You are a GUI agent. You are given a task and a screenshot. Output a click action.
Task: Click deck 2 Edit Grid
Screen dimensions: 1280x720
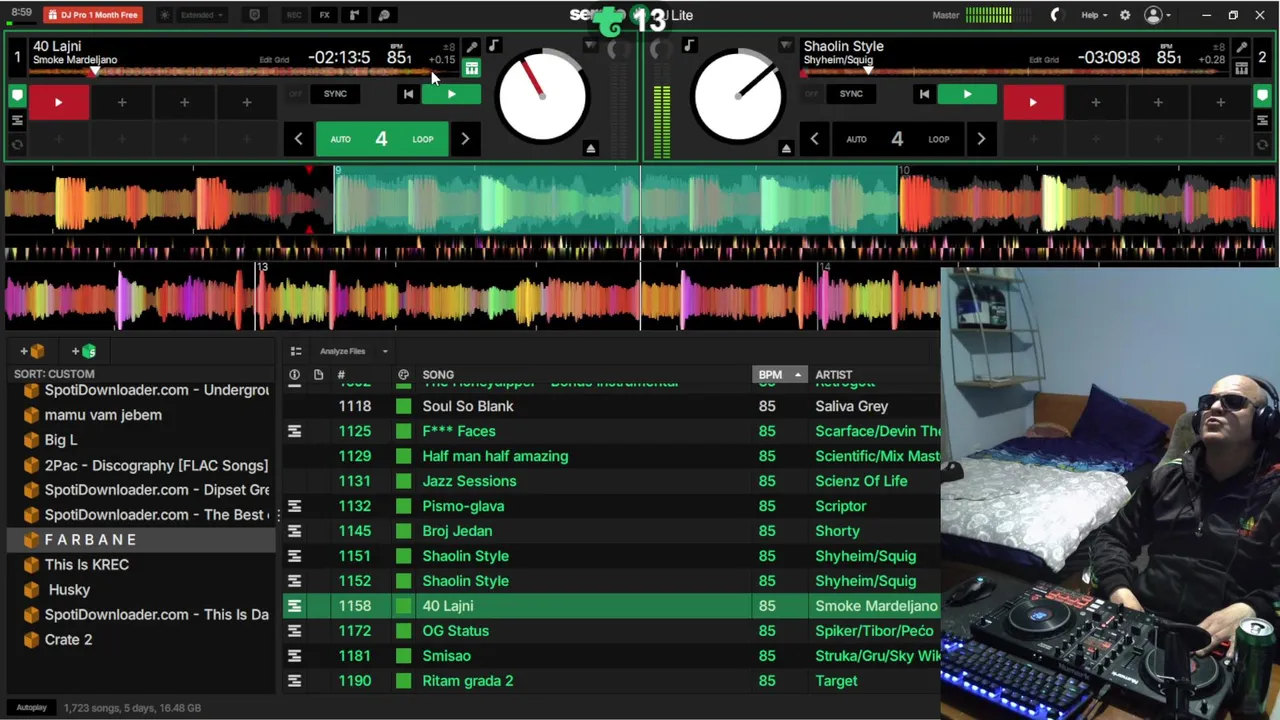1045,60
